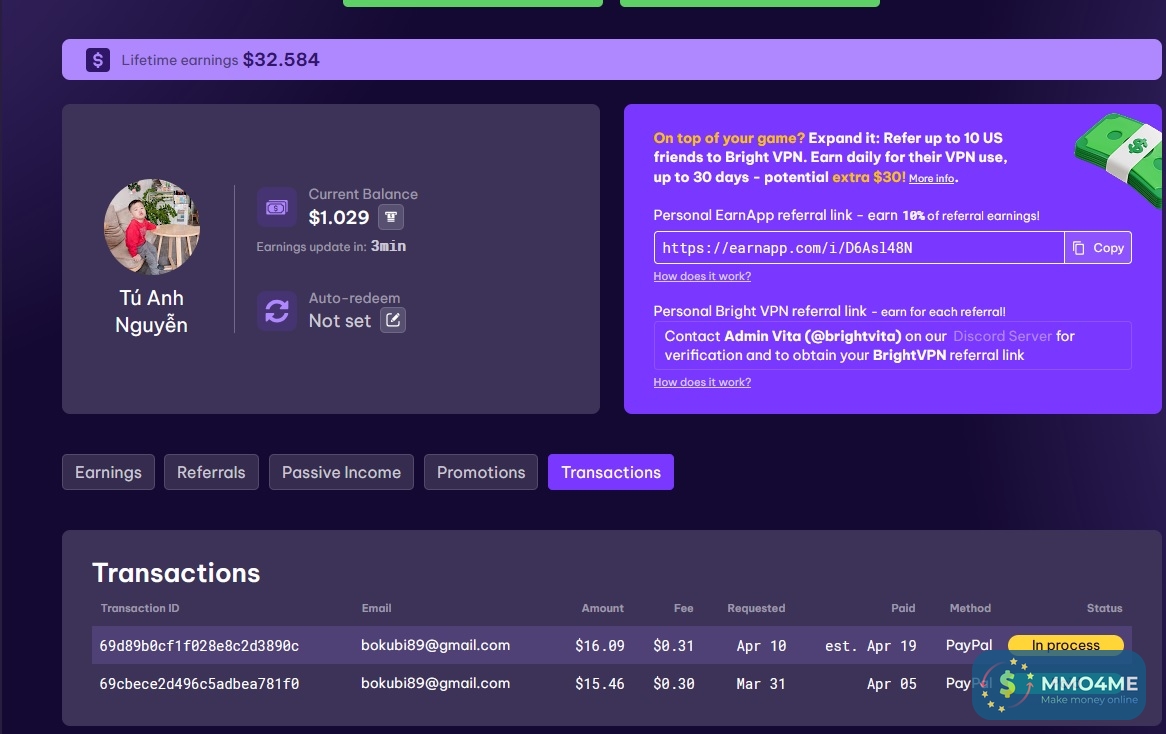Click the Email column header
The height and width of the screenshot is (734, 1166).
pyautogui.click(x=376, y=608)
